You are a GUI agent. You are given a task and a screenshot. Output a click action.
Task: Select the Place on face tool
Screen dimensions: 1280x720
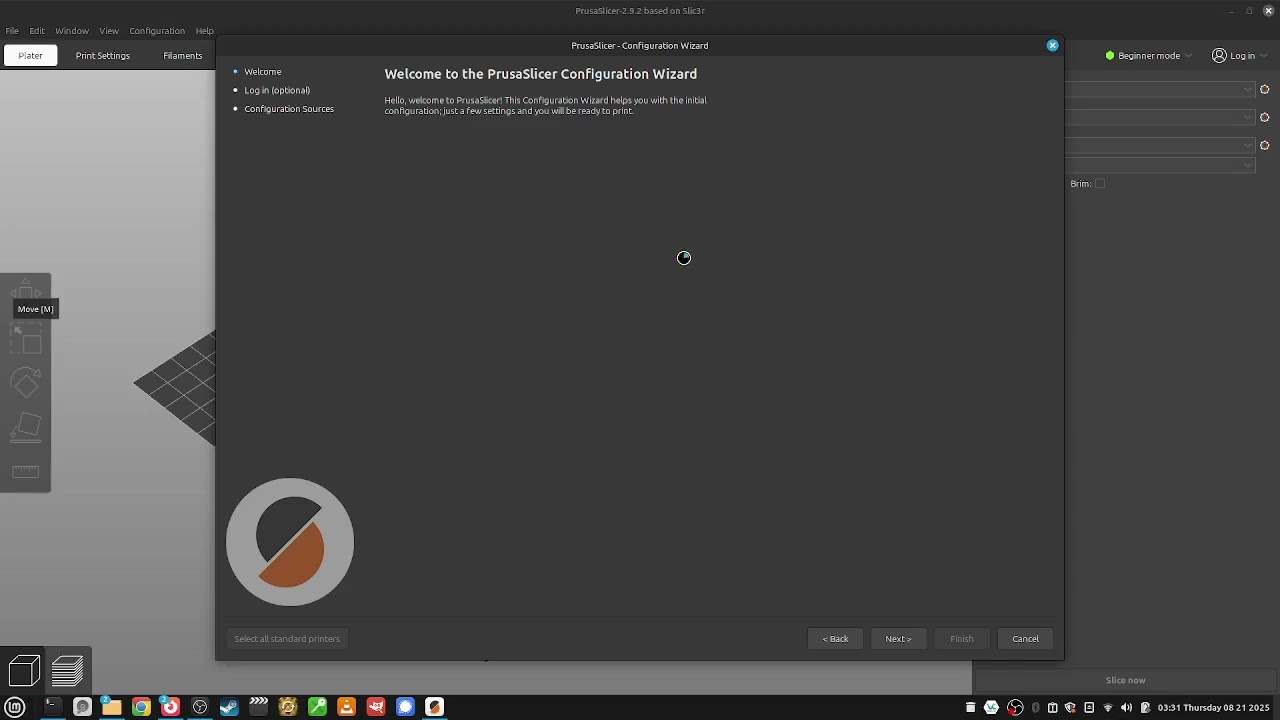26,428
